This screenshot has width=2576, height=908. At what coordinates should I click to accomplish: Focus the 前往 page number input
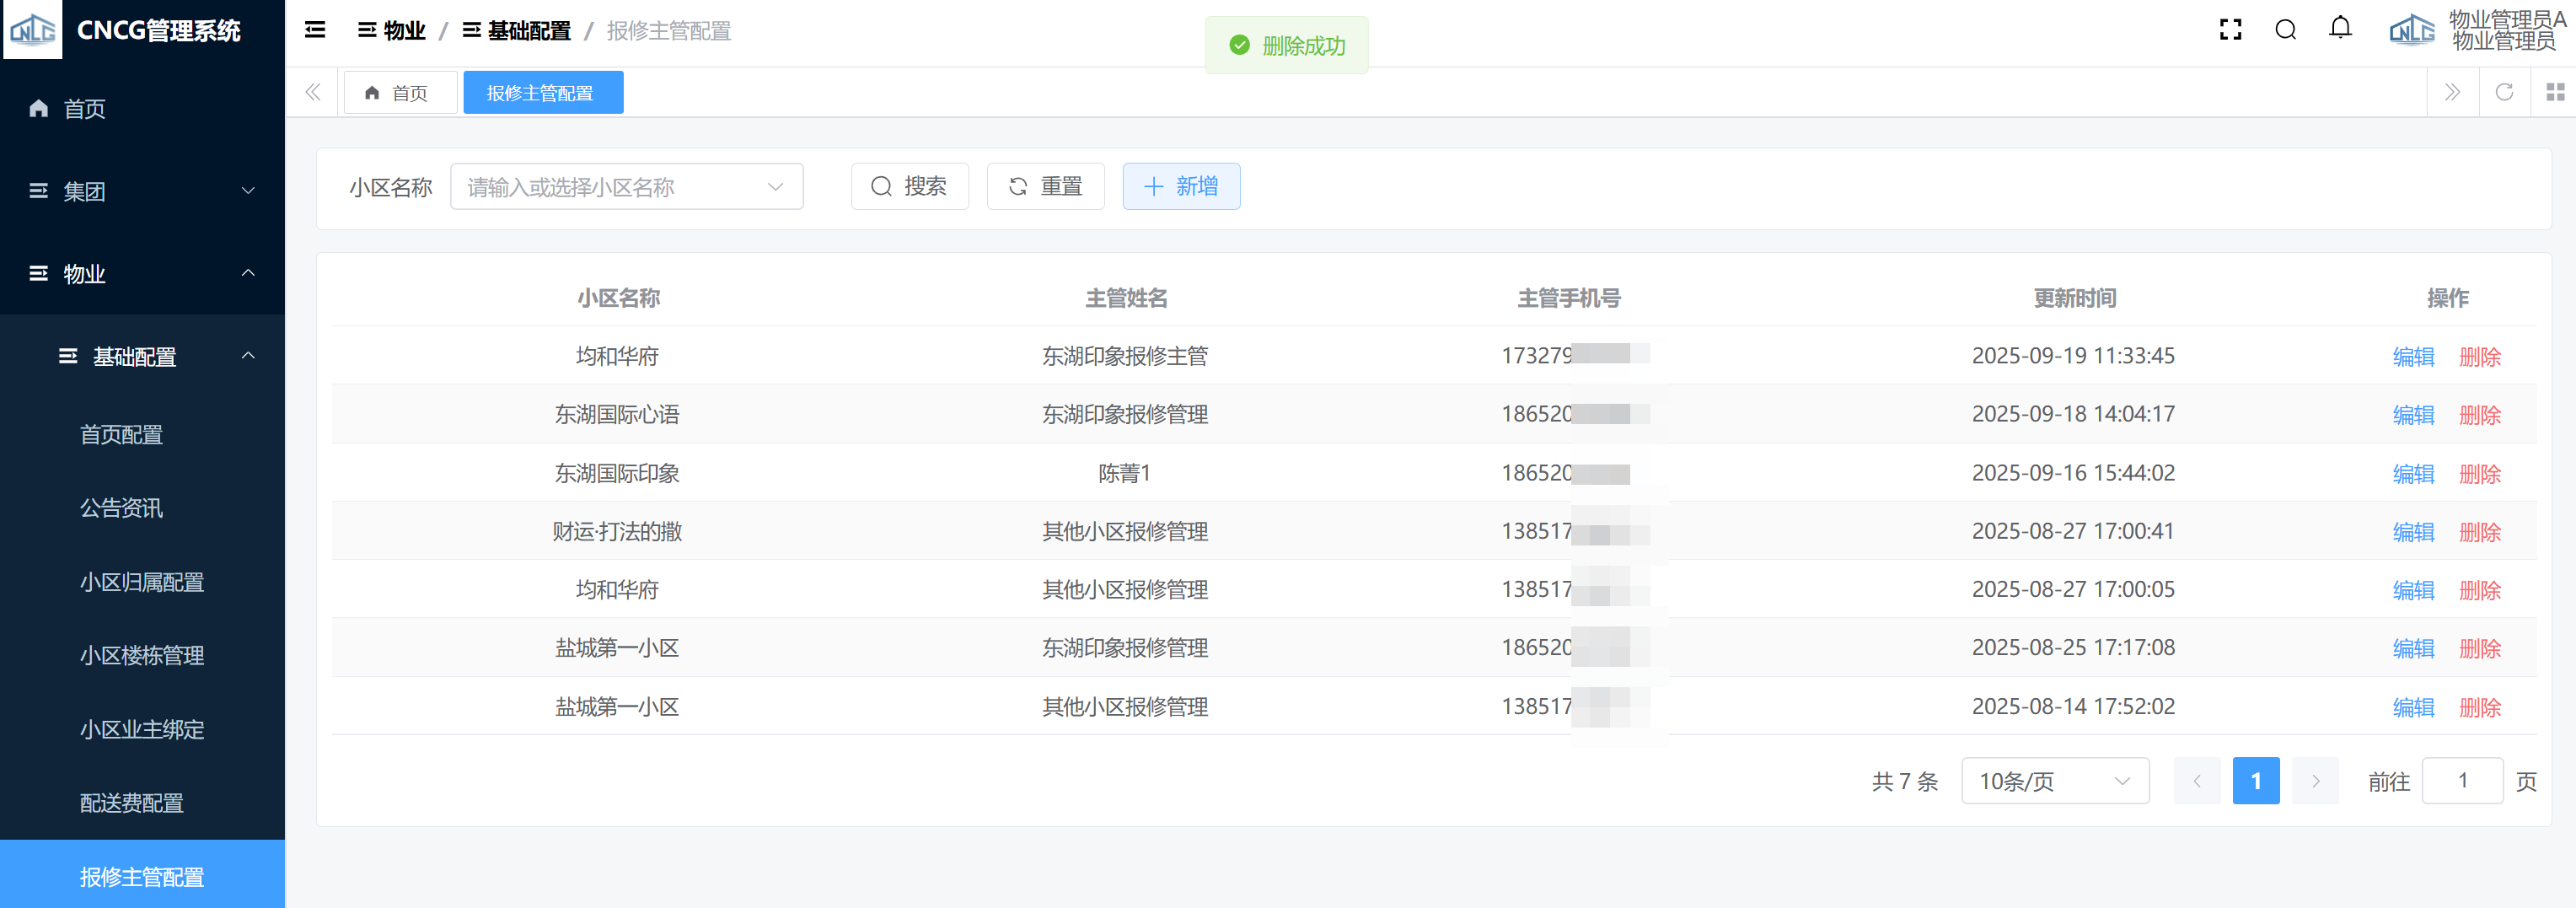tap(2461, 781)
